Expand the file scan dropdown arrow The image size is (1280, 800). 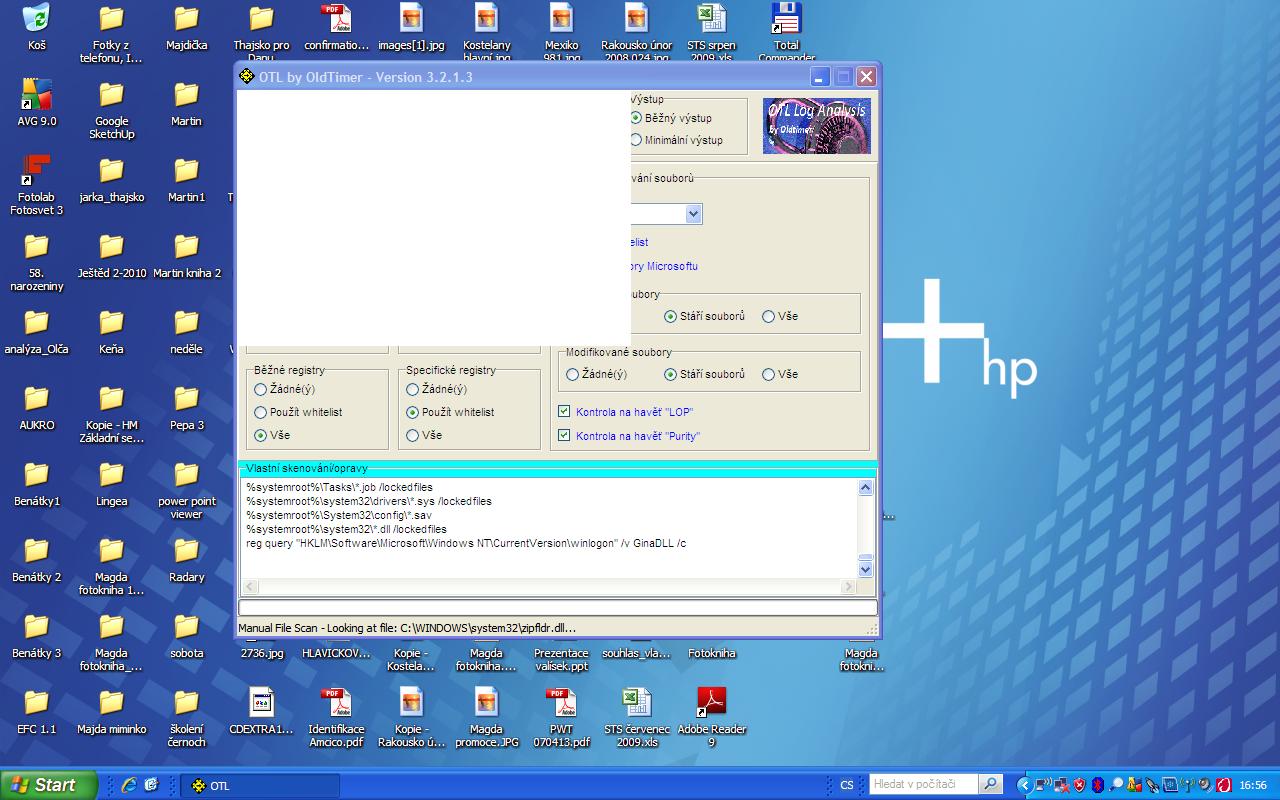click(693, 214)
